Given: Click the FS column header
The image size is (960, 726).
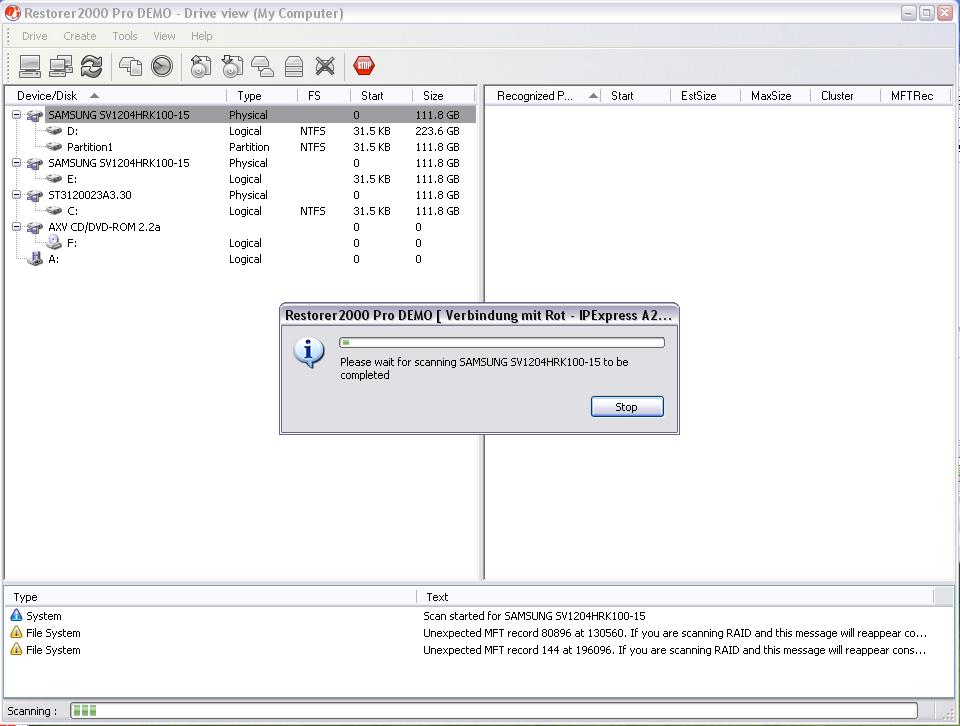Looking at the screenshot, I should (x=324, y=95).
